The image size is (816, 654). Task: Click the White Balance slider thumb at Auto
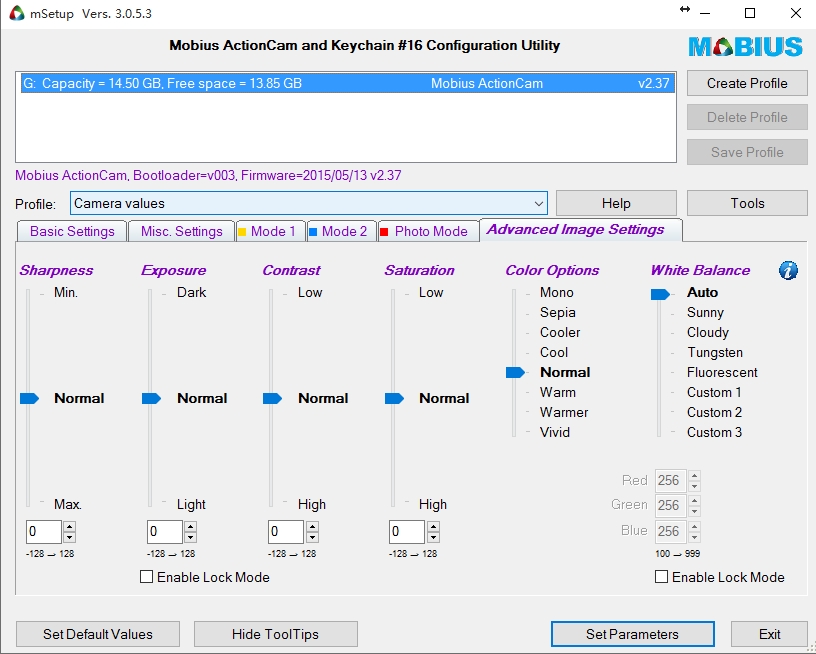click(x=660, y=294)
